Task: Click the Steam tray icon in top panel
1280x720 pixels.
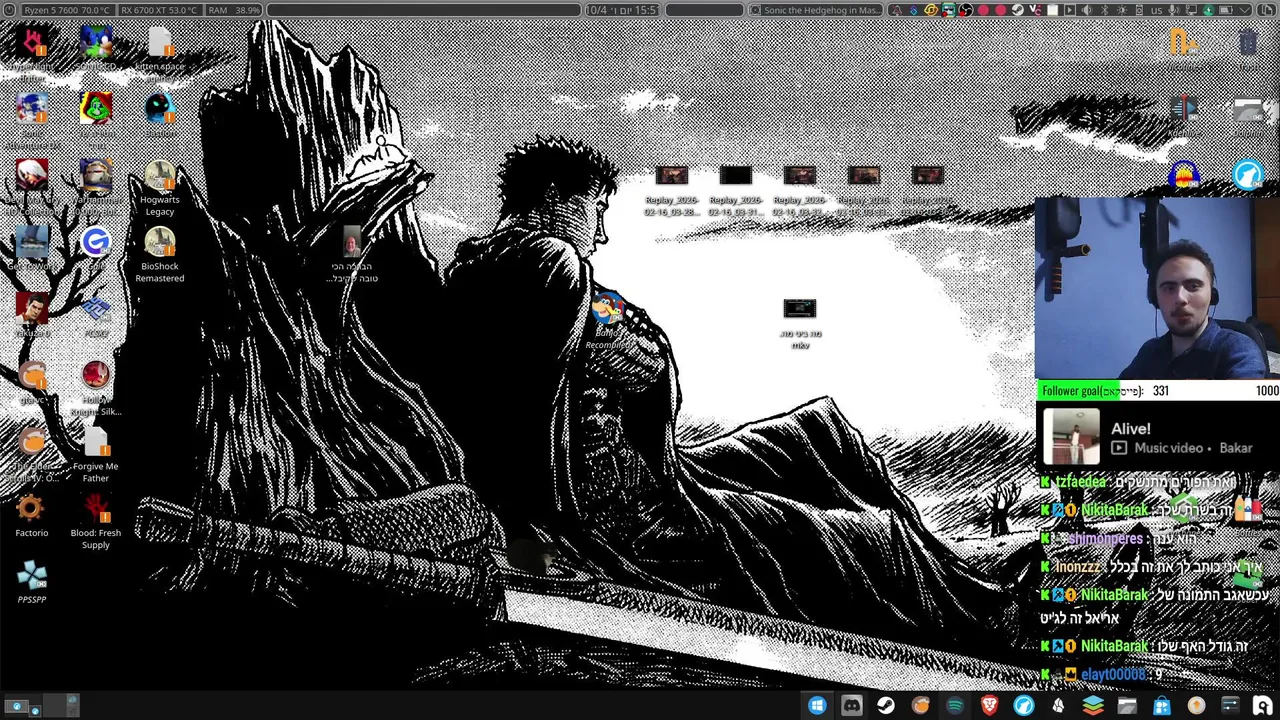Action: tap(1017, 10)
